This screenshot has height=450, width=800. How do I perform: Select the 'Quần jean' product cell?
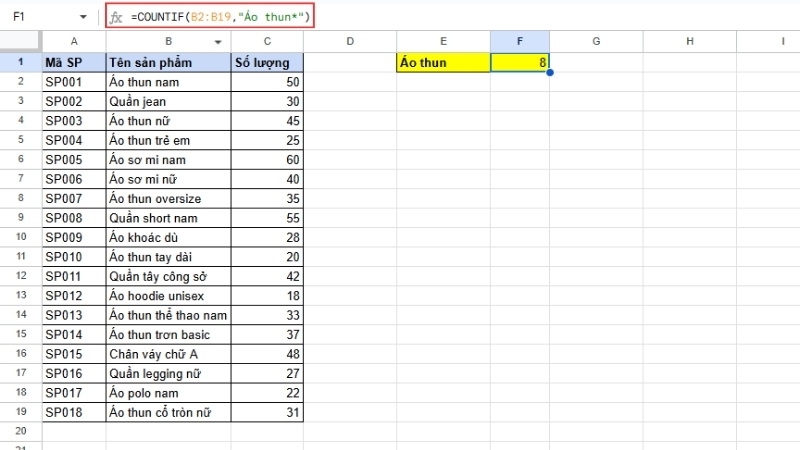tap(168, 101)
